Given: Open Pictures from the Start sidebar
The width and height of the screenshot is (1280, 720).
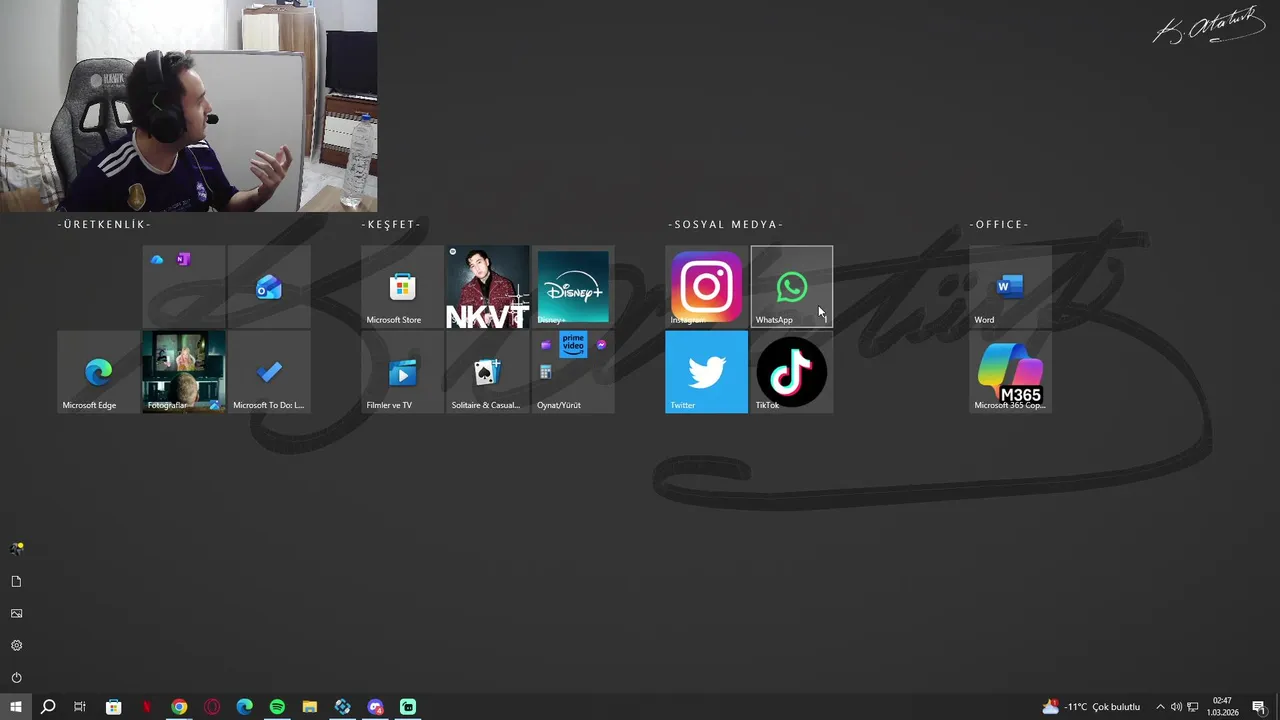Looking at the screenshot, I should [16, 613].
